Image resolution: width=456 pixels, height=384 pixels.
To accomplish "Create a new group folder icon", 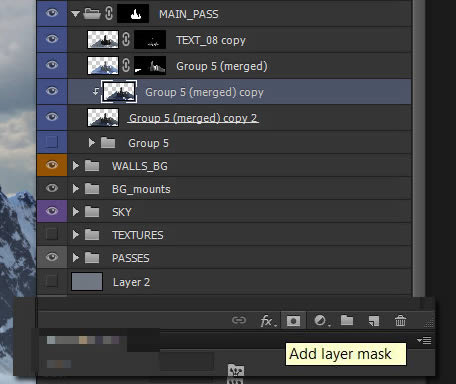I will (347, 320).
